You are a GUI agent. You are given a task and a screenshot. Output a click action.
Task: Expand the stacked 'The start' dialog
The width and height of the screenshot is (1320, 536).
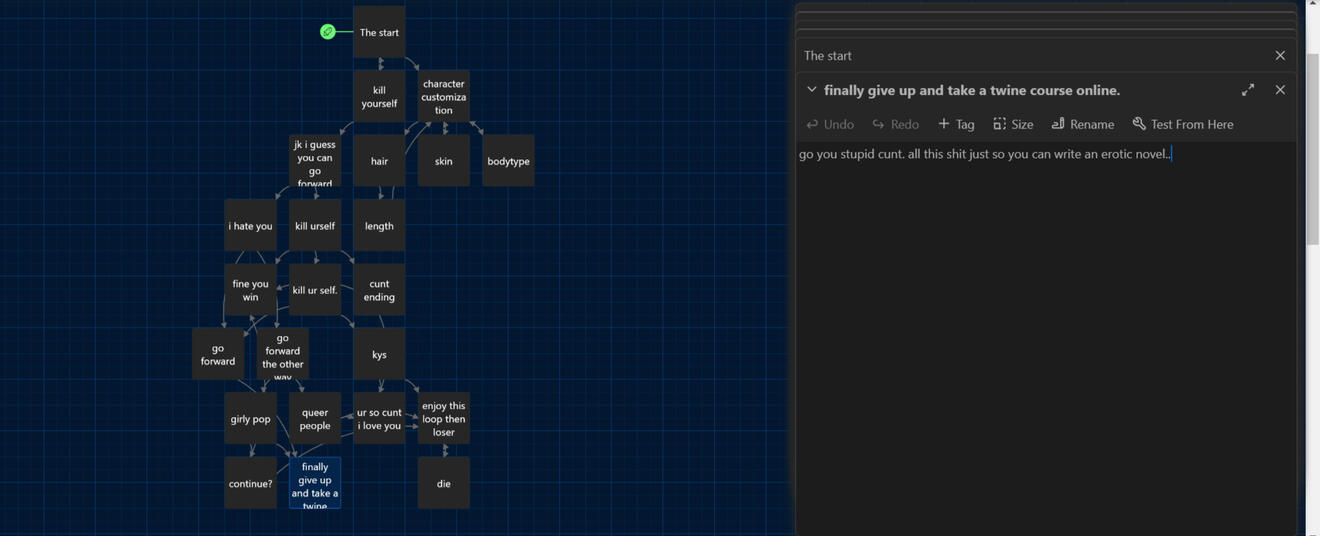point(1000,56)
